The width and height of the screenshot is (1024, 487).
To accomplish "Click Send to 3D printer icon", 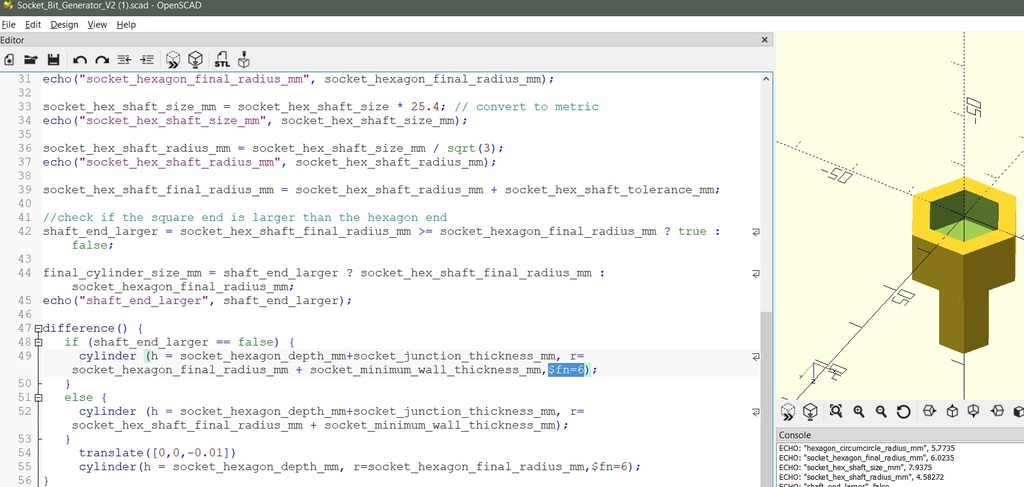I will (244, 60).
